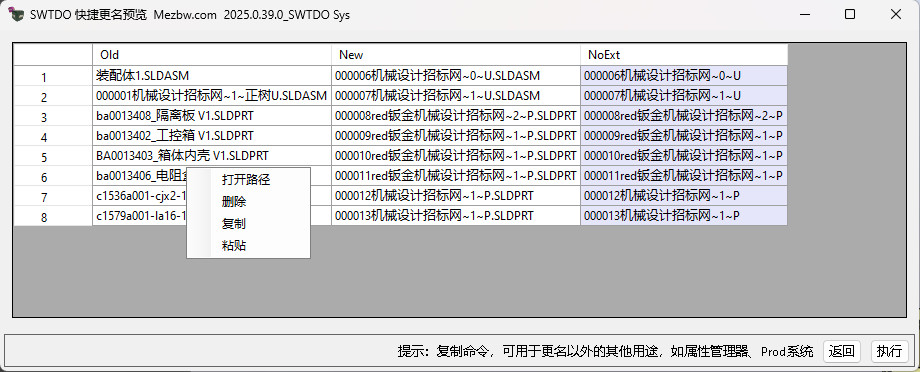The height and width of the screenshot is (372, 920).
Task: Click the New column header
Action: (456, 55)
